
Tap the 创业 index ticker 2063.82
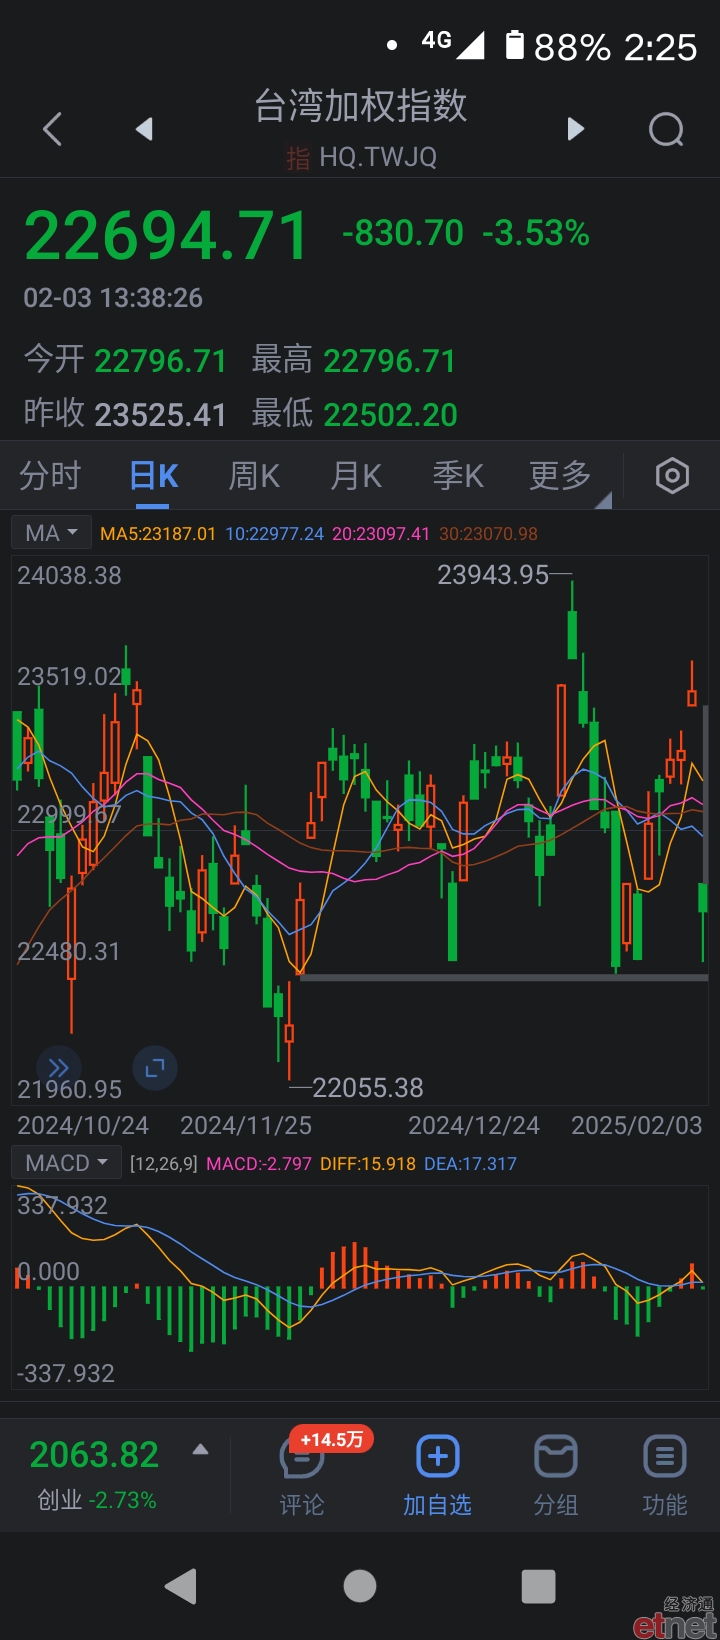[94, 1455]
